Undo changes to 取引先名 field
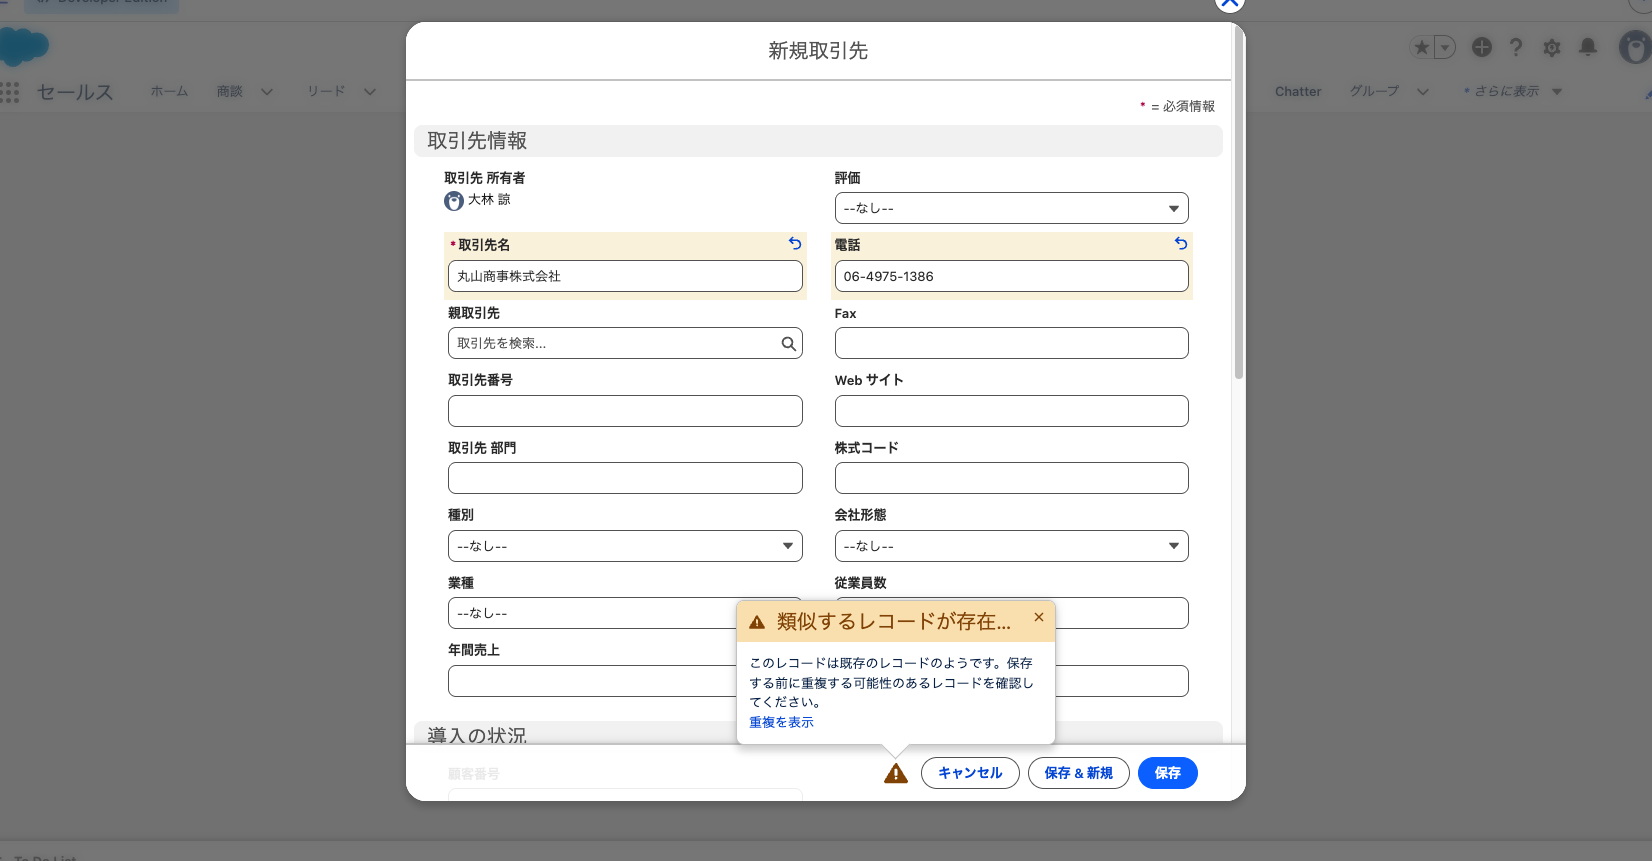Viewport: 1652px width, 861px height. point(795,243)
